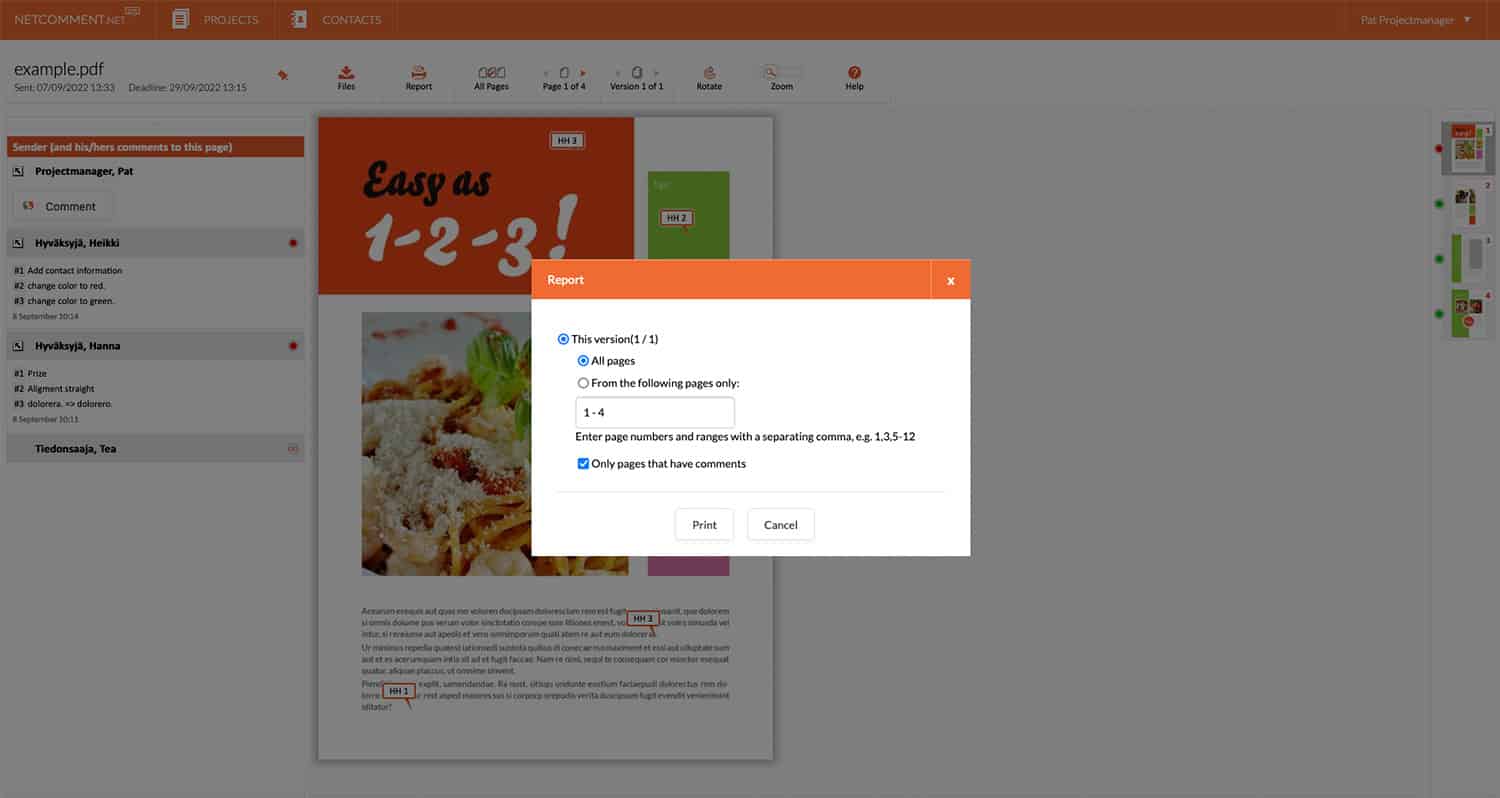Click the Files download icon
This screenshot has width=1500, height=798.
pos(346,73)
